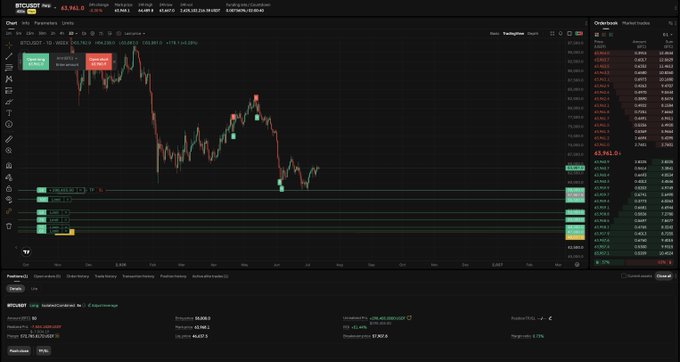Click the edit icon beside Position TP/SL

[x=550, y=318]
